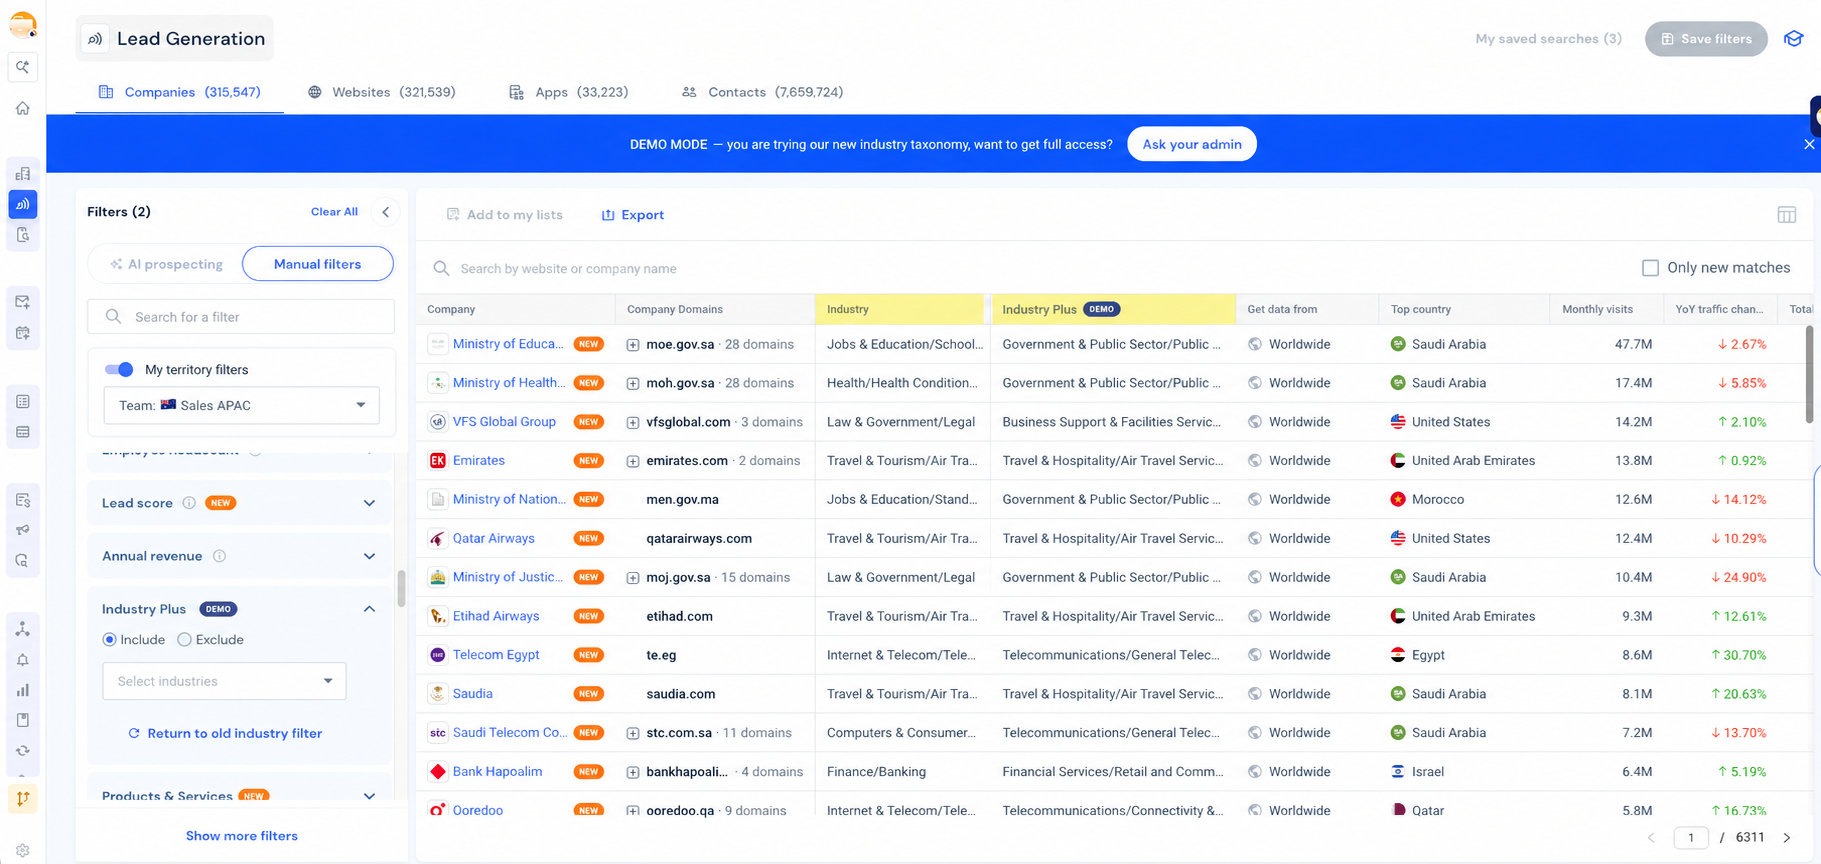1821x864 pixels.
Task: Check Only new matches checkbox
Action: (1650, 268)
